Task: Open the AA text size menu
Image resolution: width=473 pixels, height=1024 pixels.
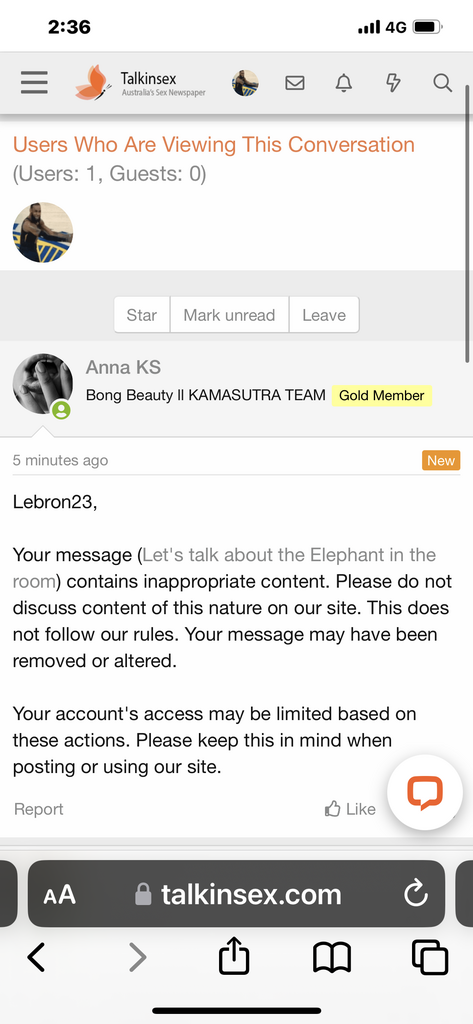Action: 59,895
